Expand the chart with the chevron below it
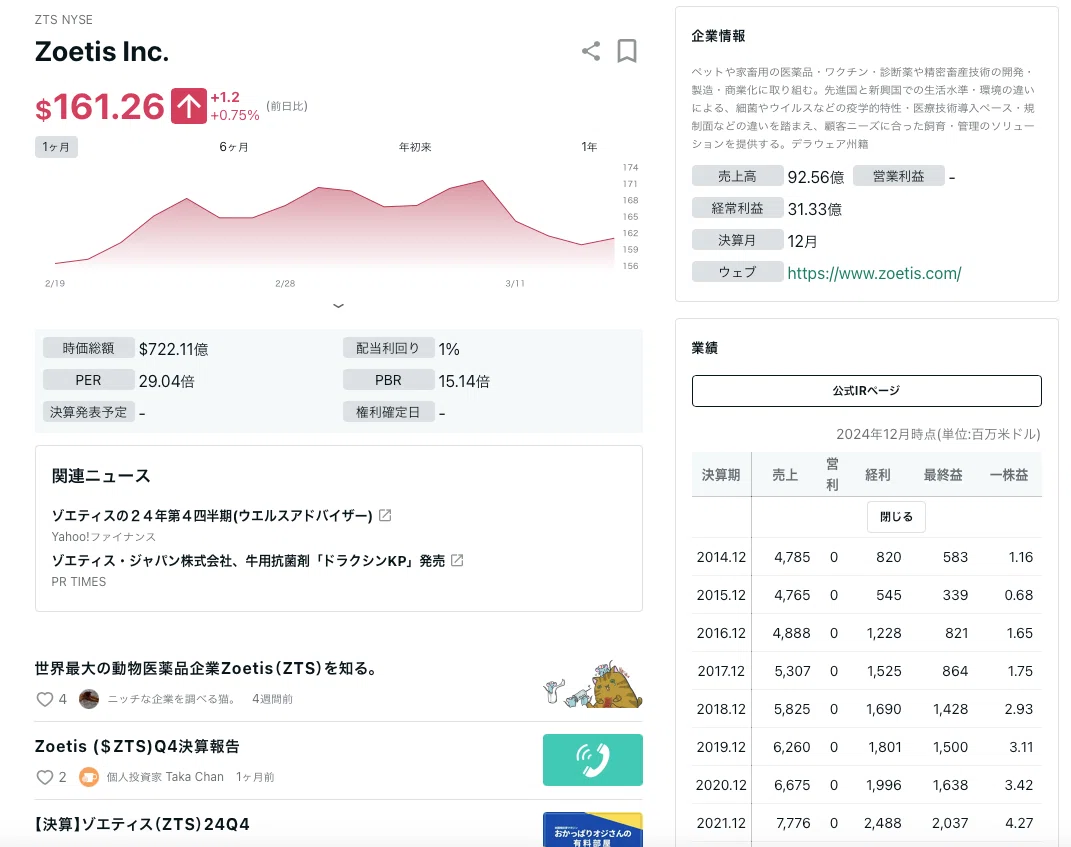 pos(338,305)
